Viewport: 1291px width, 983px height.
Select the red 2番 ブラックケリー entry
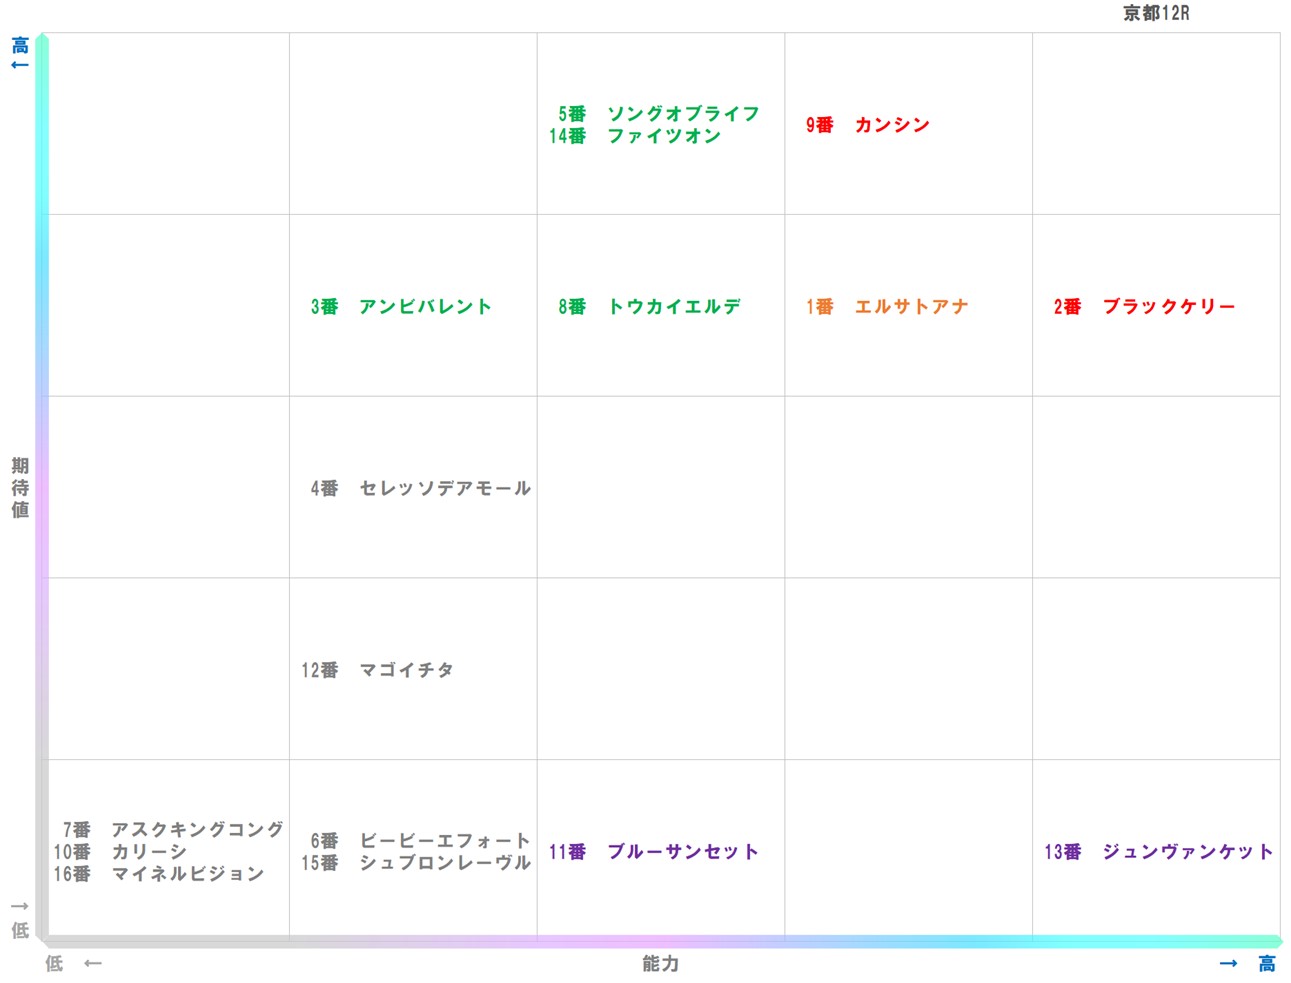coord(1144,307)
